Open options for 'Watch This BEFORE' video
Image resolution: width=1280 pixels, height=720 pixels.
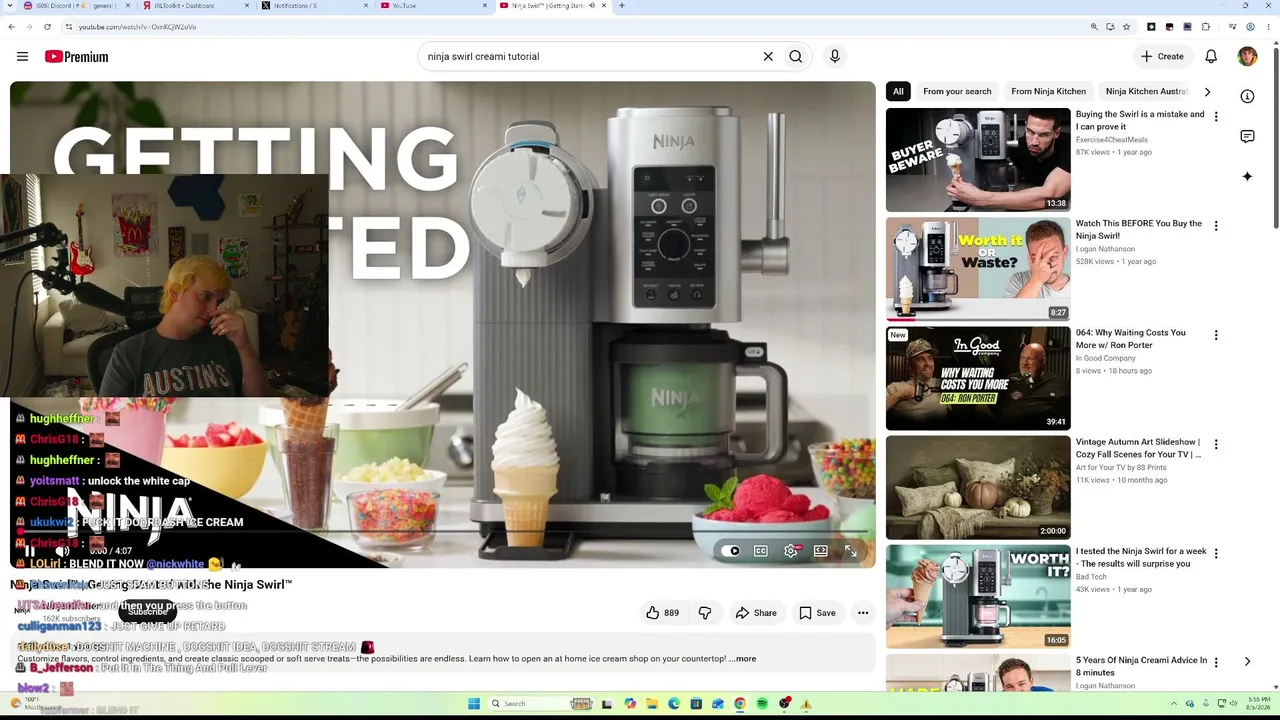(x=1216, y=226)
